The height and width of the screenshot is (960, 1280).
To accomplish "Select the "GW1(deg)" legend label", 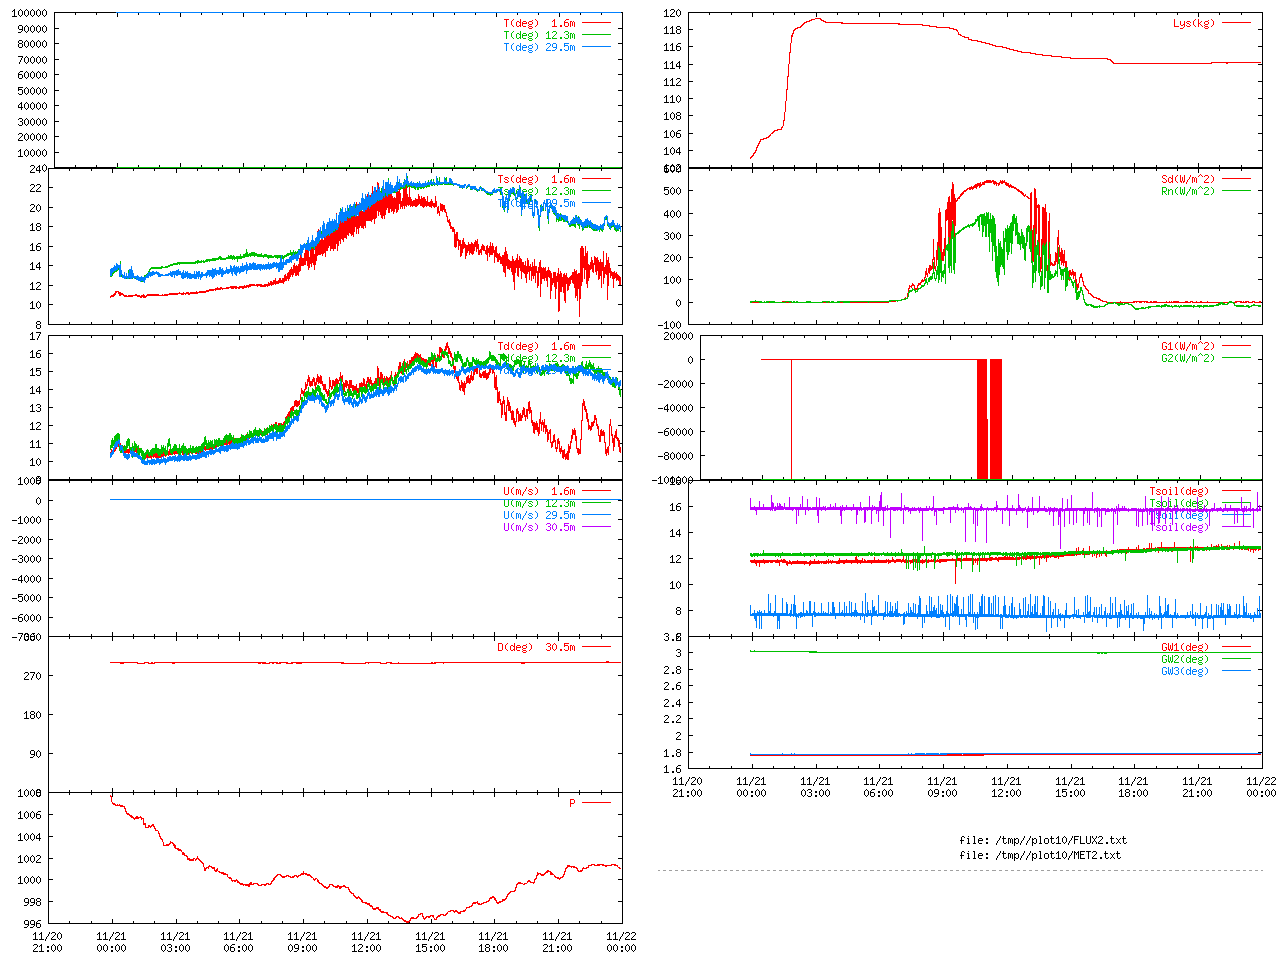I will pyautogui.click(x=1185, y=647).
